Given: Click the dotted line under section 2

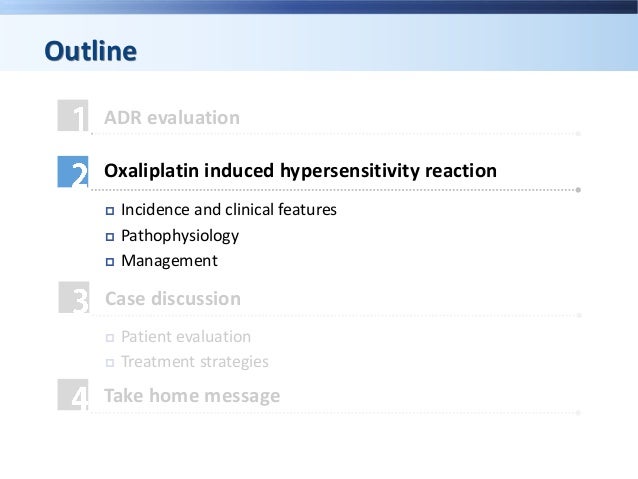Looking at the screenshot, I should click(340, 189).
